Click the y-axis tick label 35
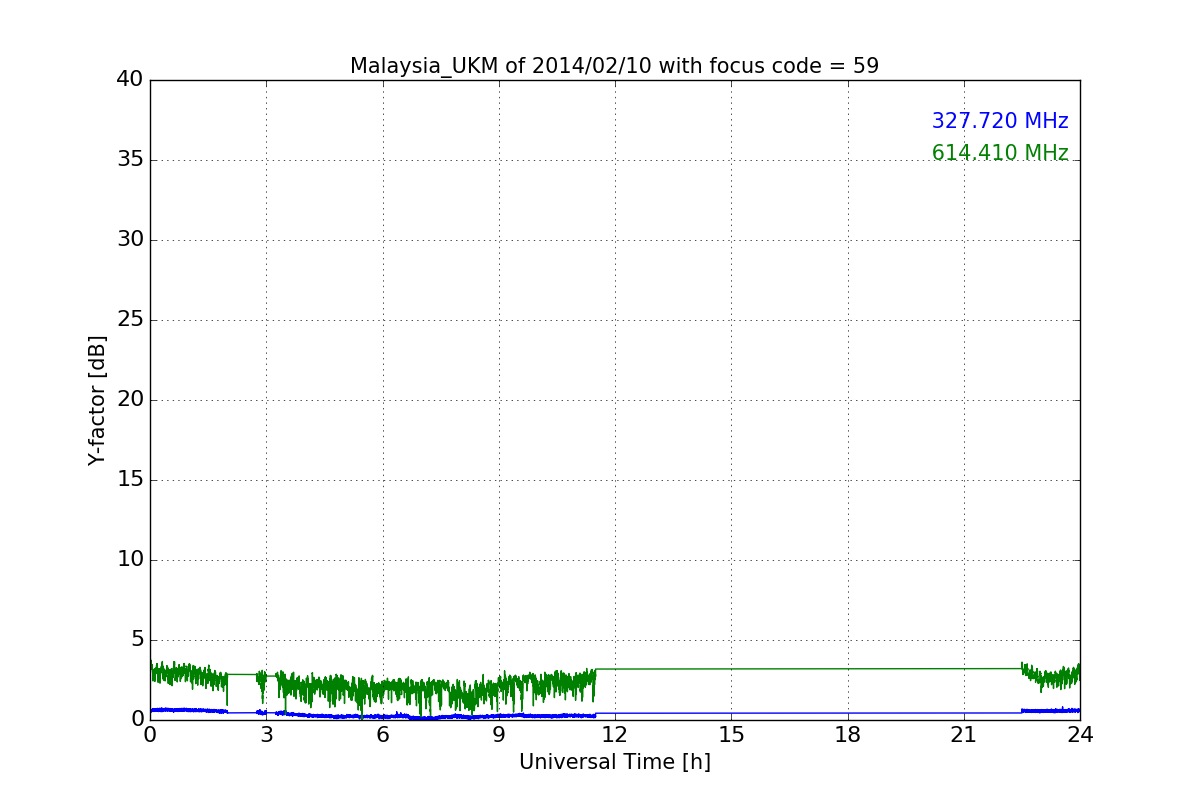 (x=130, y=160)
